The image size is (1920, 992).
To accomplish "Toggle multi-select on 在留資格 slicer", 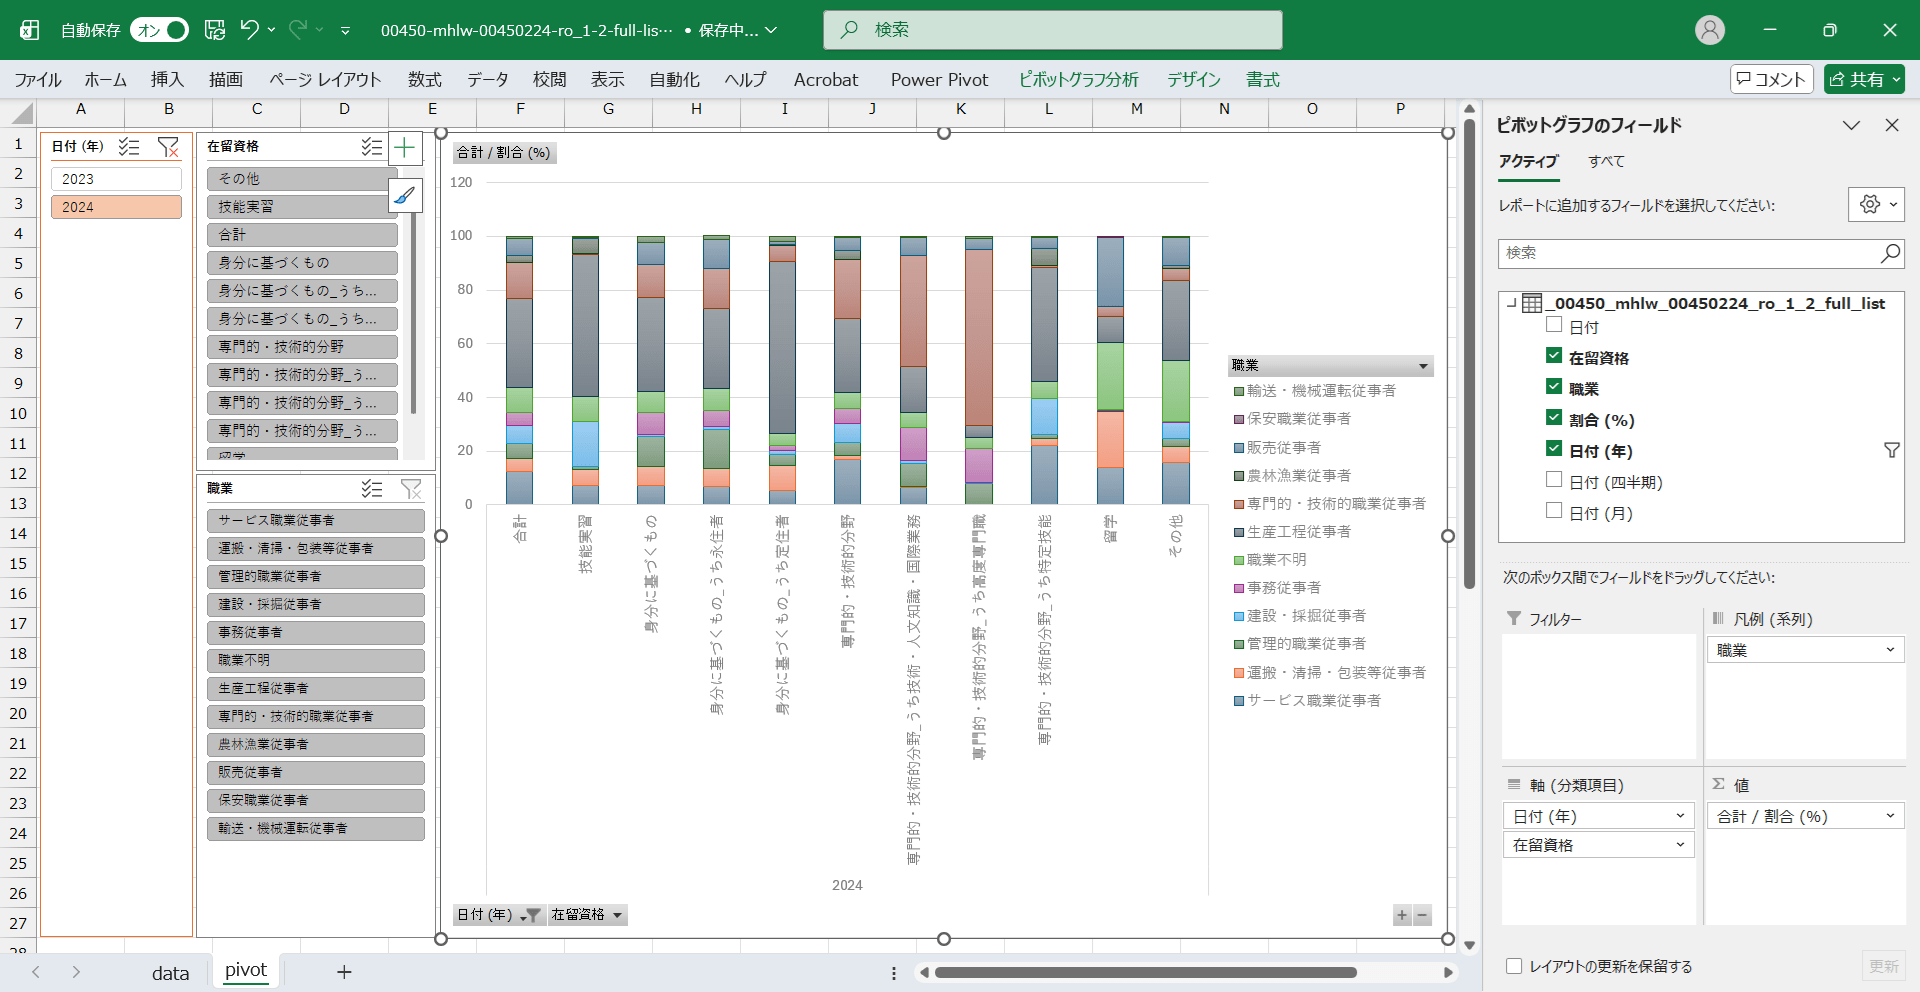I will 371,147.
